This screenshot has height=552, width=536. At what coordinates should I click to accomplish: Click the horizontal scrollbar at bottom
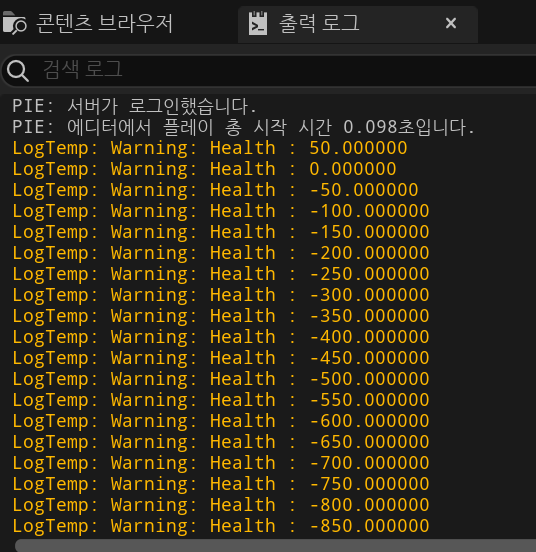tap(275, 545)
